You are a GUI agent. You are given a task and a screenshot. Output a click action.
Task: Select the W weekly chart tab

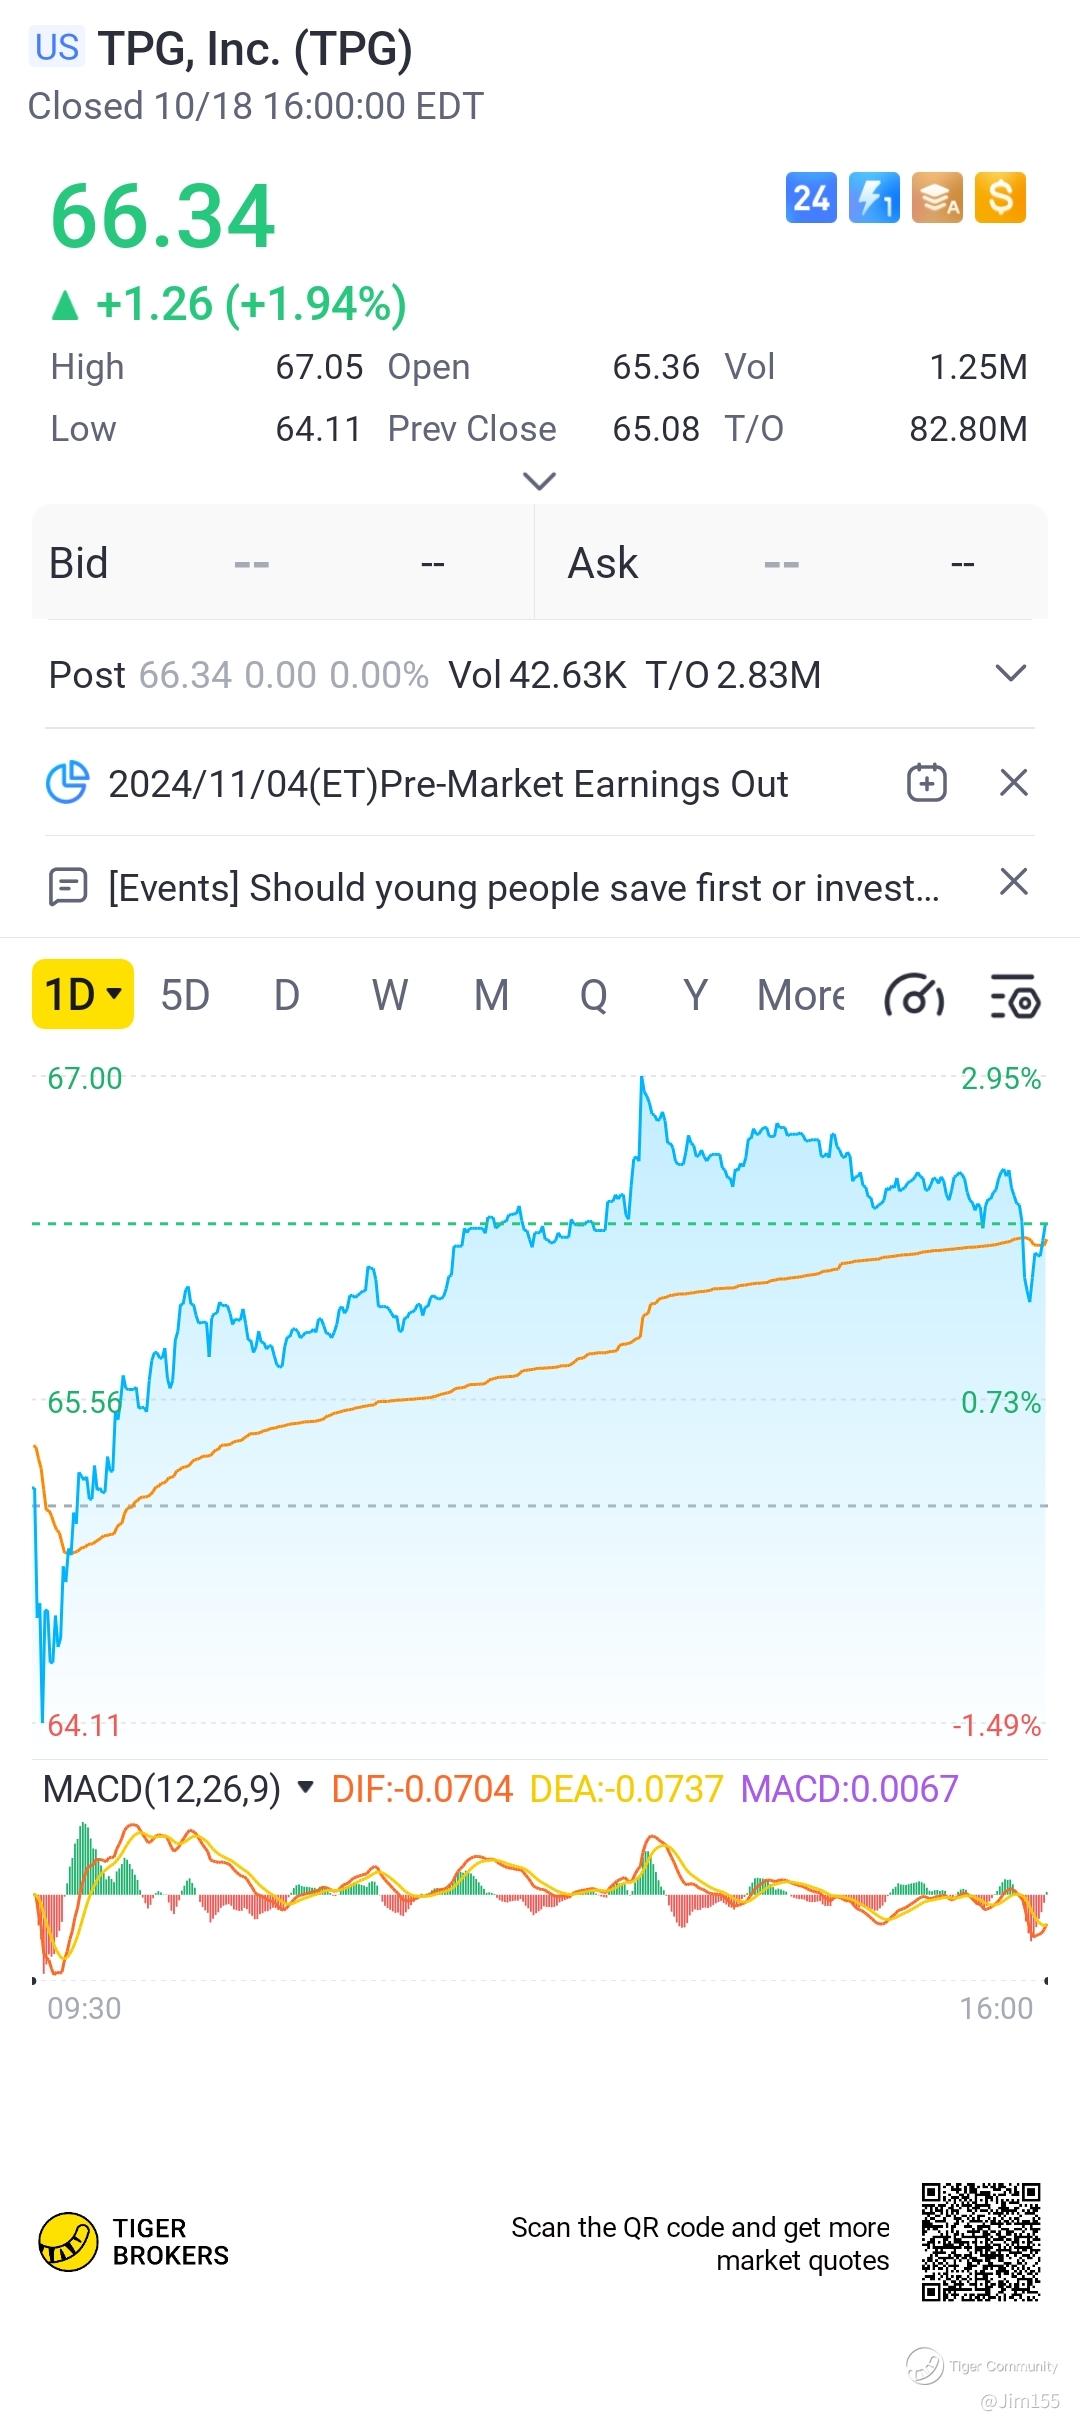(389, 996)
